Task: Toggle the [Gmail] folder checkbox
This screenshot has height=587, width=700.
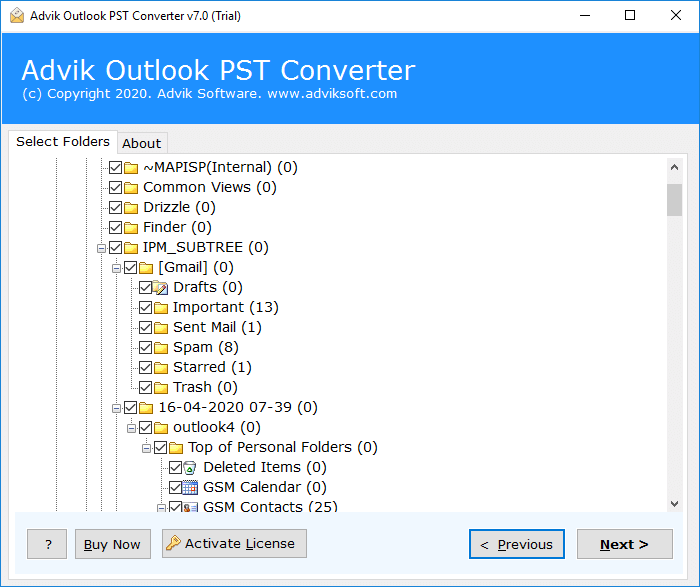Action: click(x=130, y=268)
